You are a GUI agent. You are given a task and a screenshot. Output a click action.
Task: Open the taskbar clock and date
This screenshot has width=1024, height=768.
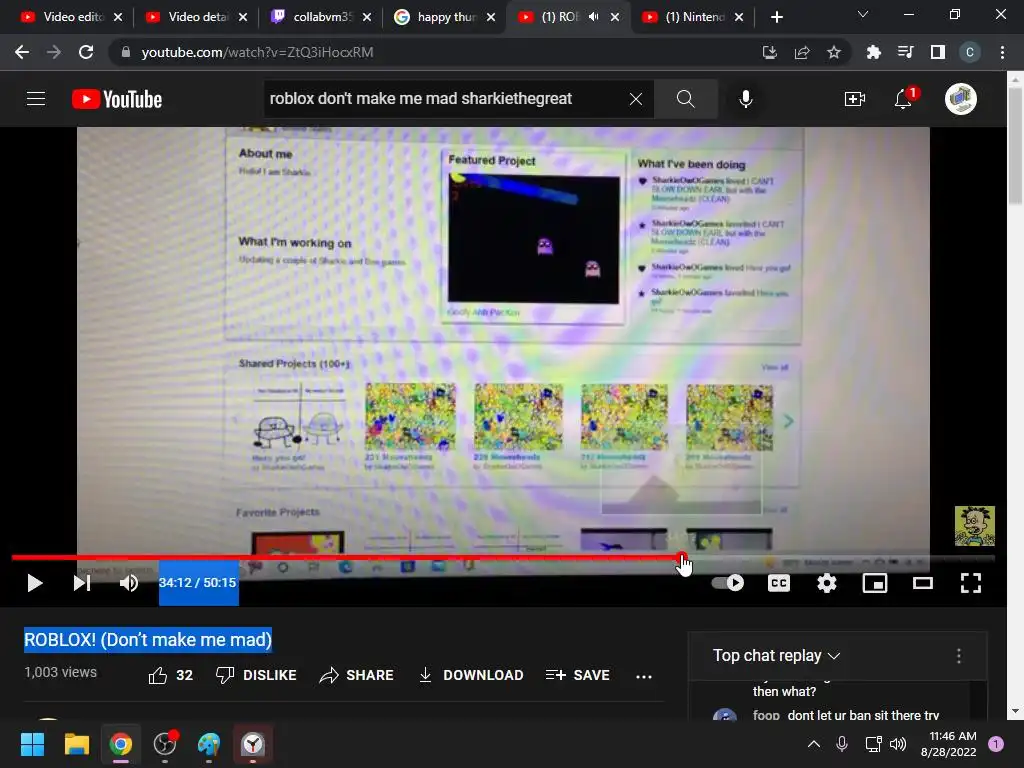pyautogui.click(x=949, y=744)
